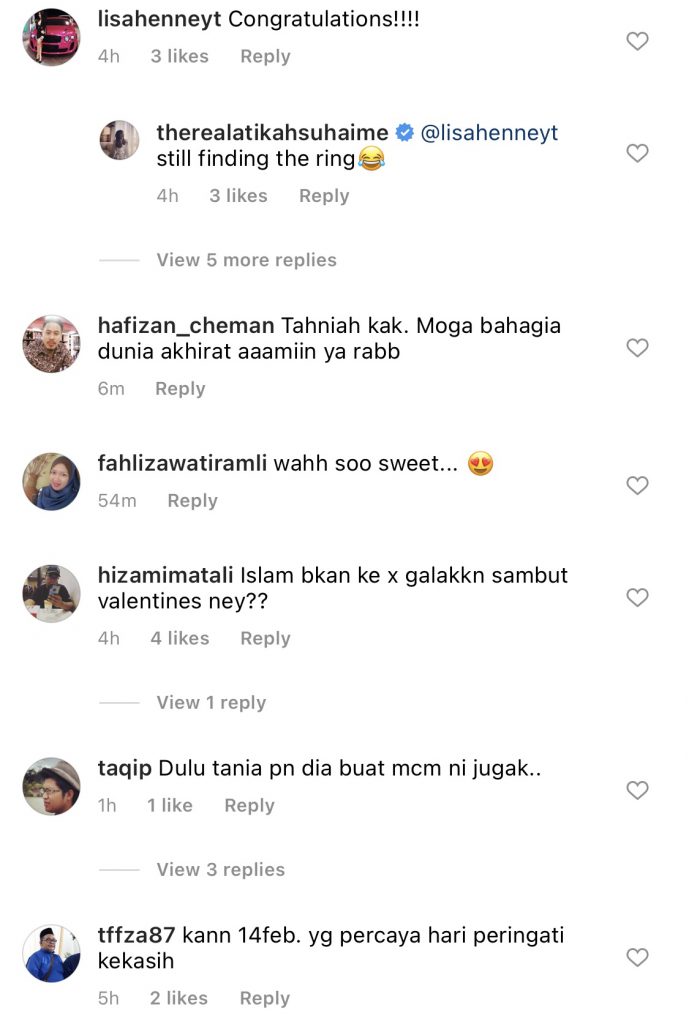Image resolution: width=689 pixels, height=1024 pixels.
Task: Like taqip's comment with heart icon
Action: [x=637, y=790]
